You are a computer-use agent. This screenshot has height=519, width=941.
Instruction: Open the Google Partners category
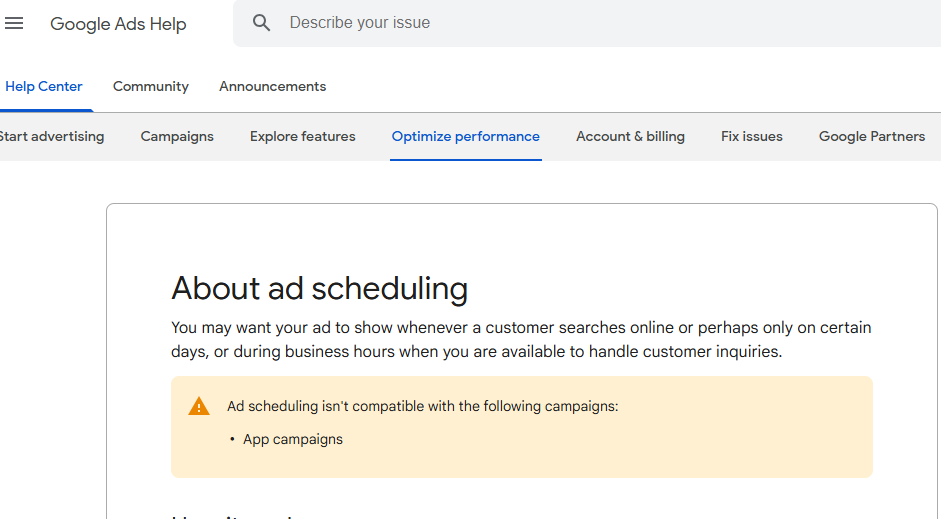tap(871, 136)
